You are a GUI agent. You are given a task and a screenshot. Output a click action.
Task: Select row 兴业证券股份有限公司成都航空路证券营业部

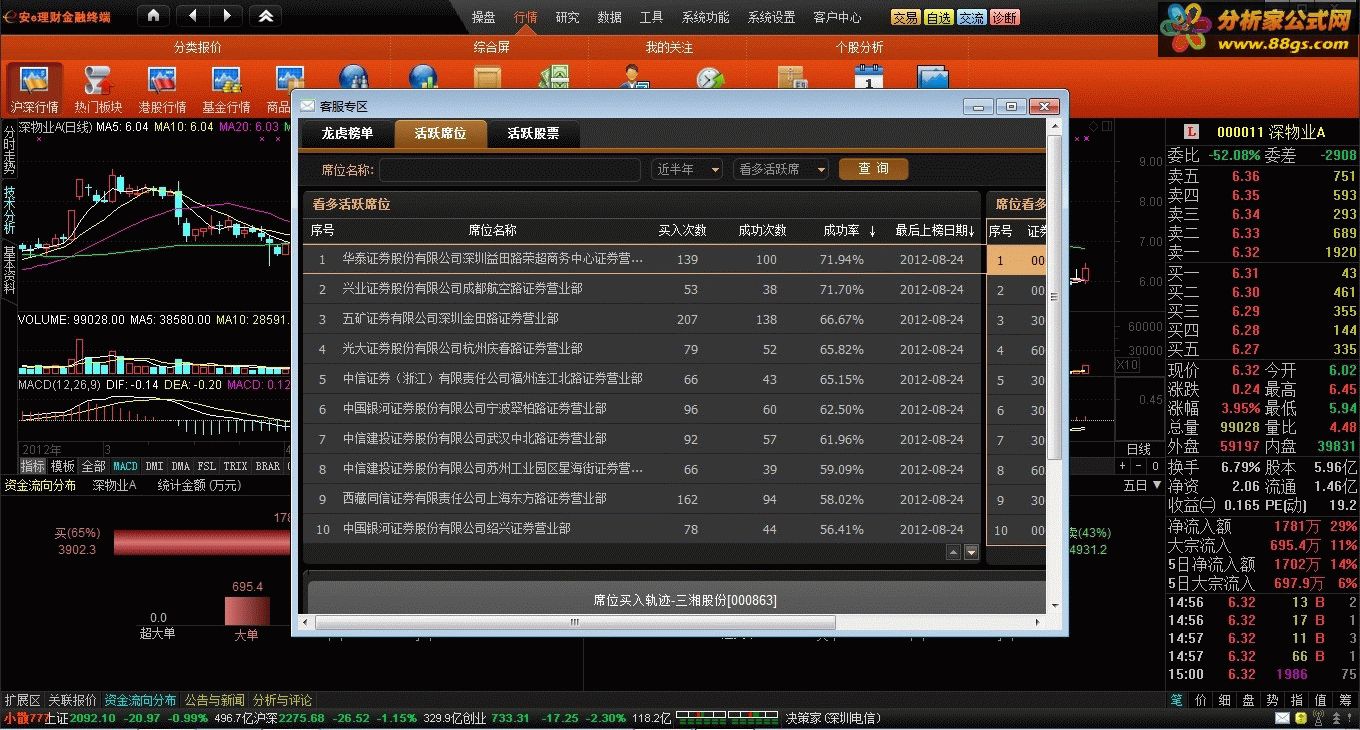pyautogui.click(x=642, y=289)
